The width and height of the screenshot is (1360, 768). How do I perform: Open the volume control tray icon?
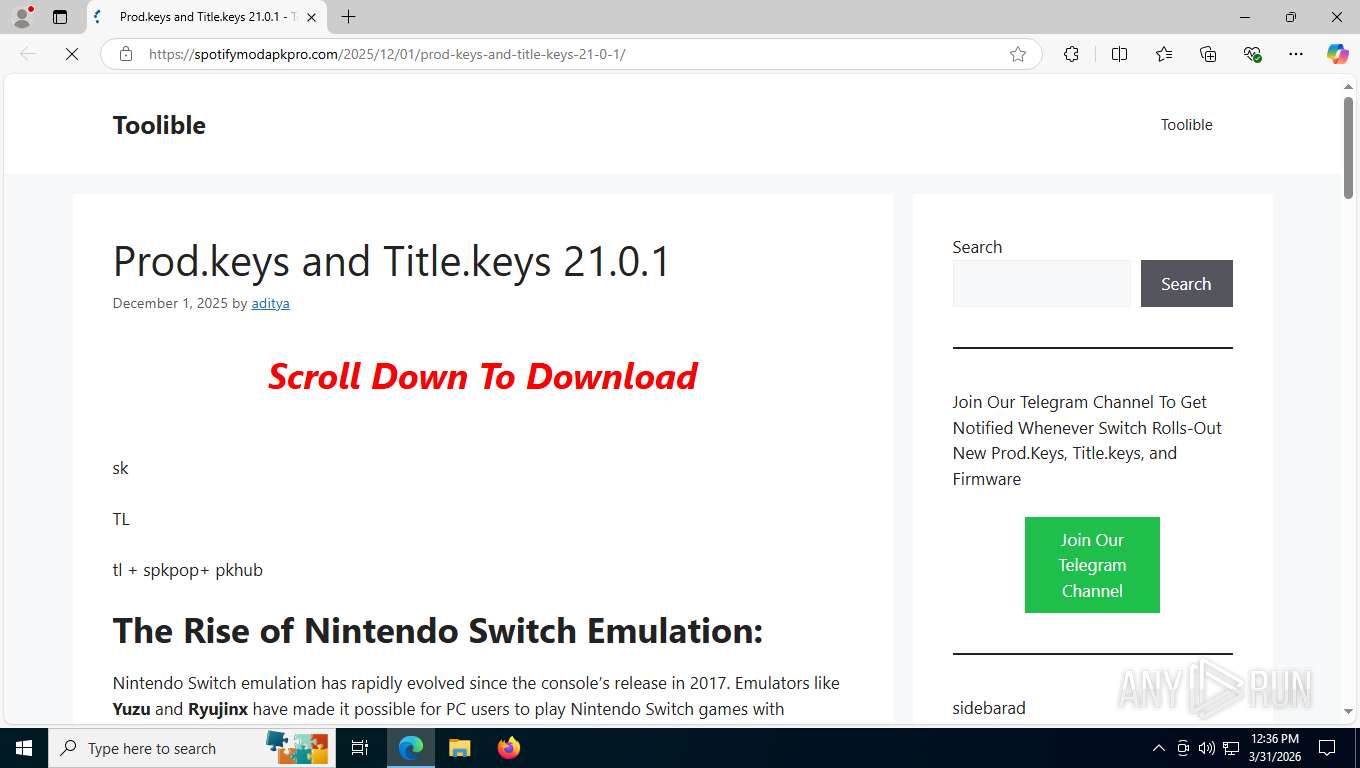click(1206, 748)
